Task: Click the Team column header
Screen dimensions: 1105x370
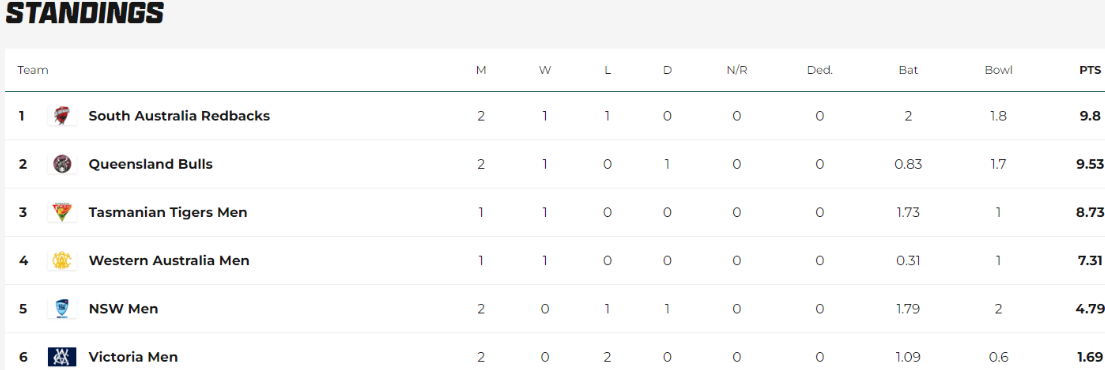Action: click(x=33, y=70)
